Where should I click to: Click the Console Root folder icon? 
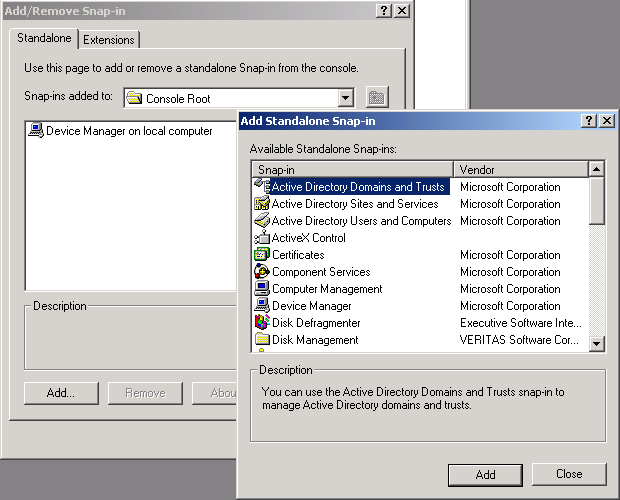click(134, 98)
